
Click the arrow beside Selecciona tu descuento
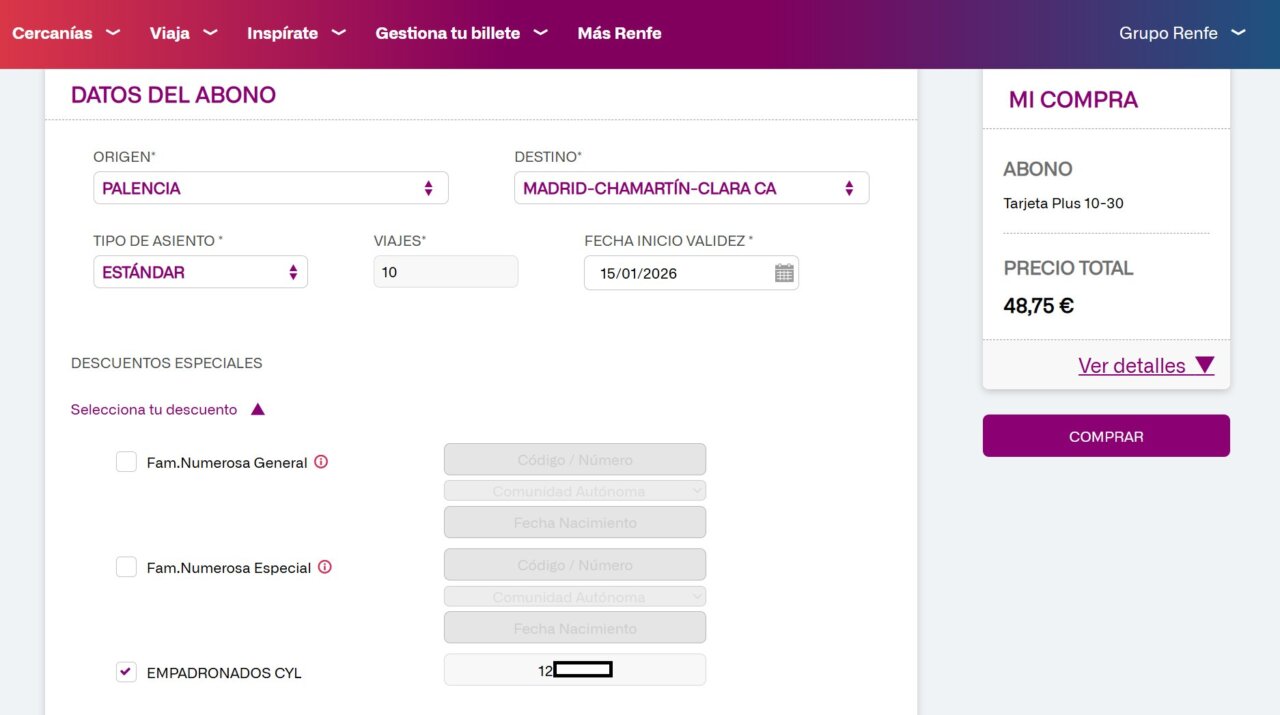[258, 409]
